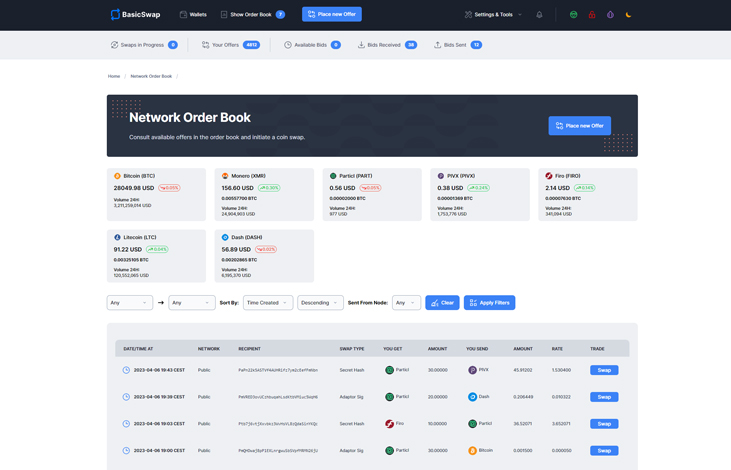View the Bids Received tab
Viewport: 731px width, 470px height.
[x=386, y=45]
